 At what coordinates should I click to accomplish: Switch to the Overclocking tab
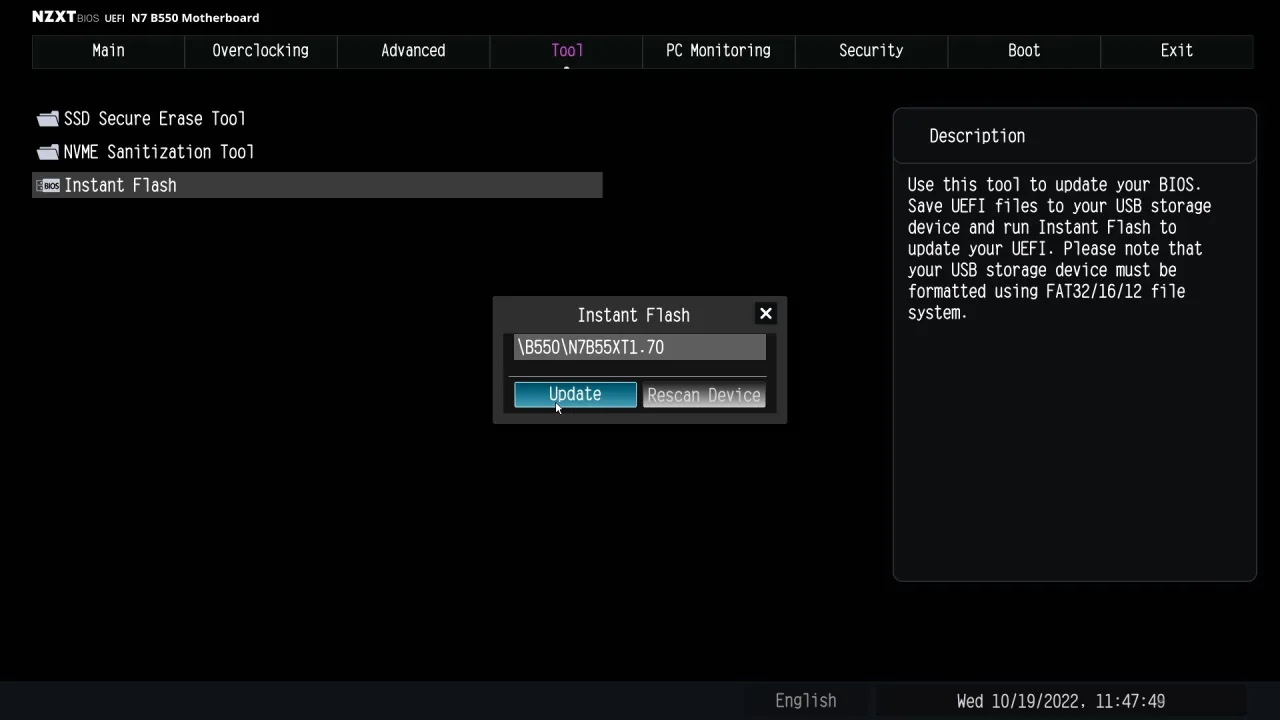[260, 51]
